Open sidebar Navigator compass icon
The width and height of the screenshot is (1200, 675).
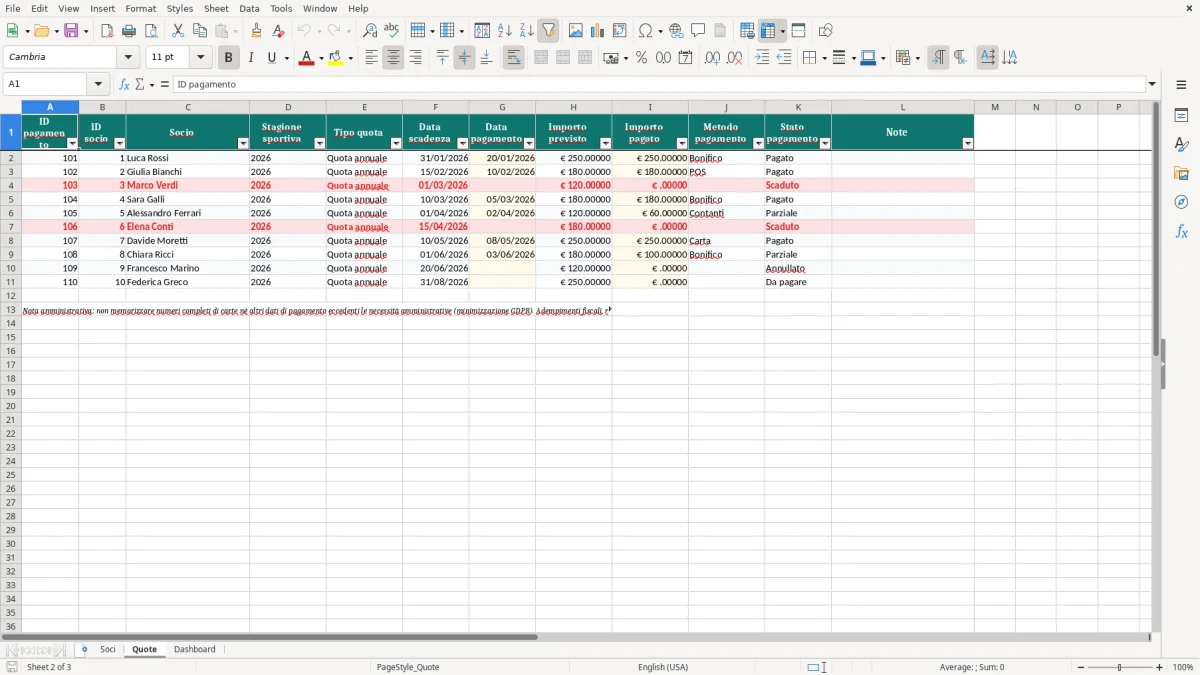1181,202
